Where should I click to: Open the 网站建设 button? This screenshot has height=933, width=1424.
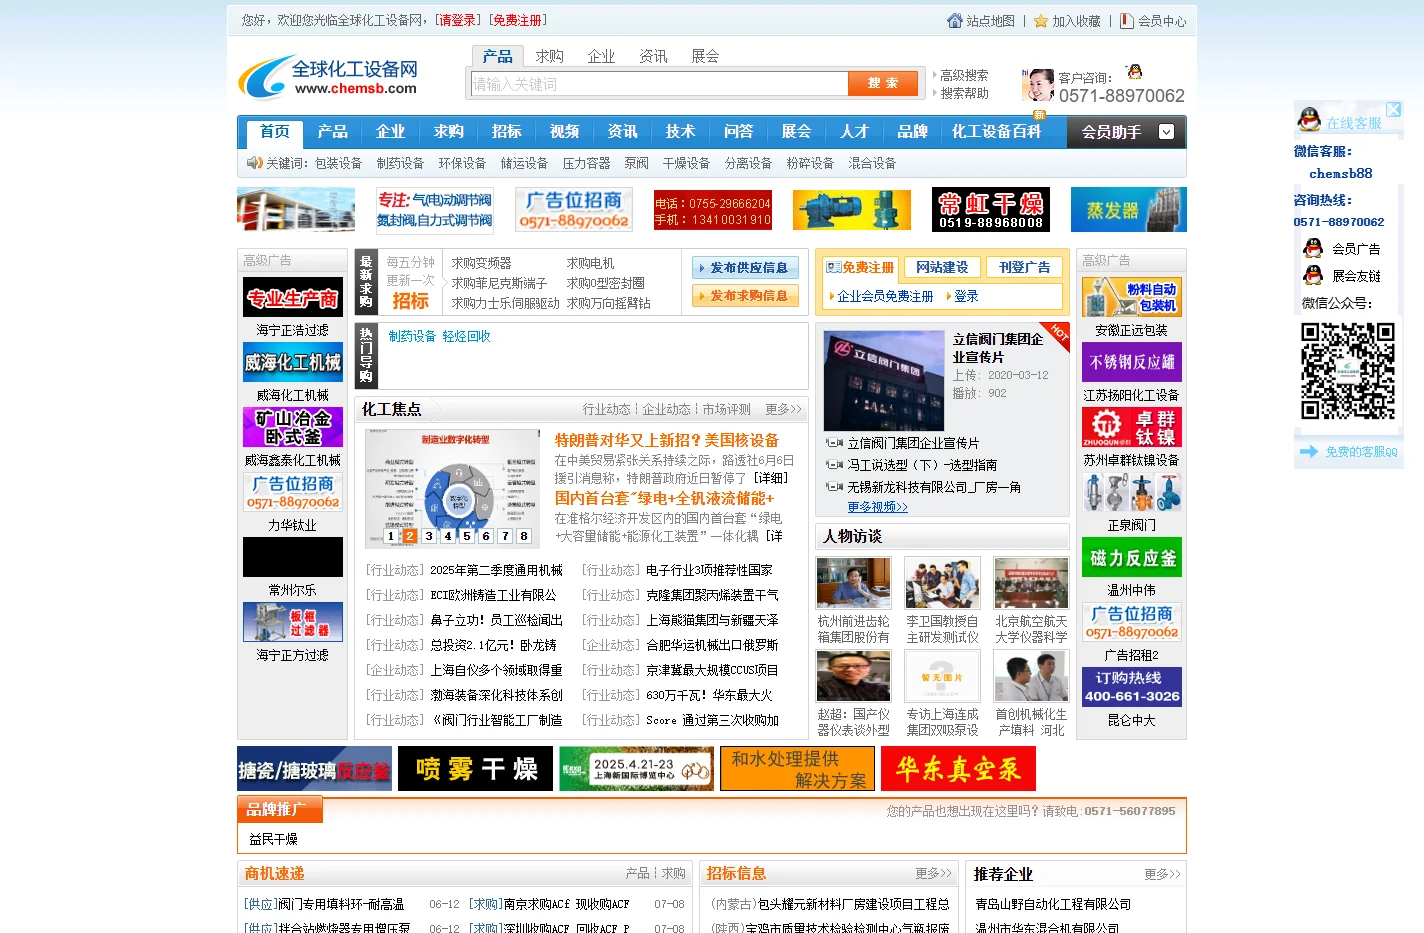(943, 268)
